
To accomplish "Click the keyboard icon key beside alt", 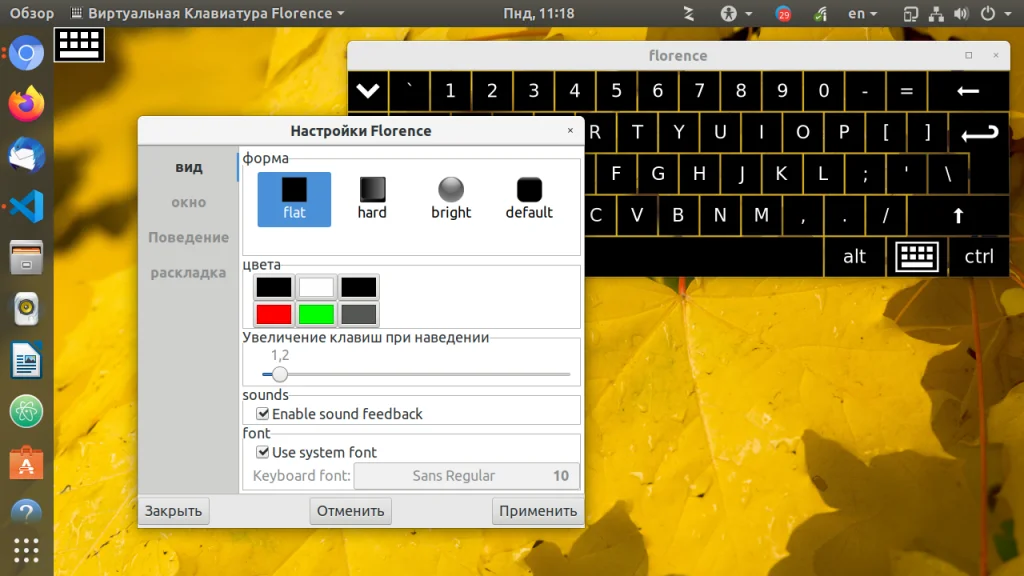I will point(917,256).
